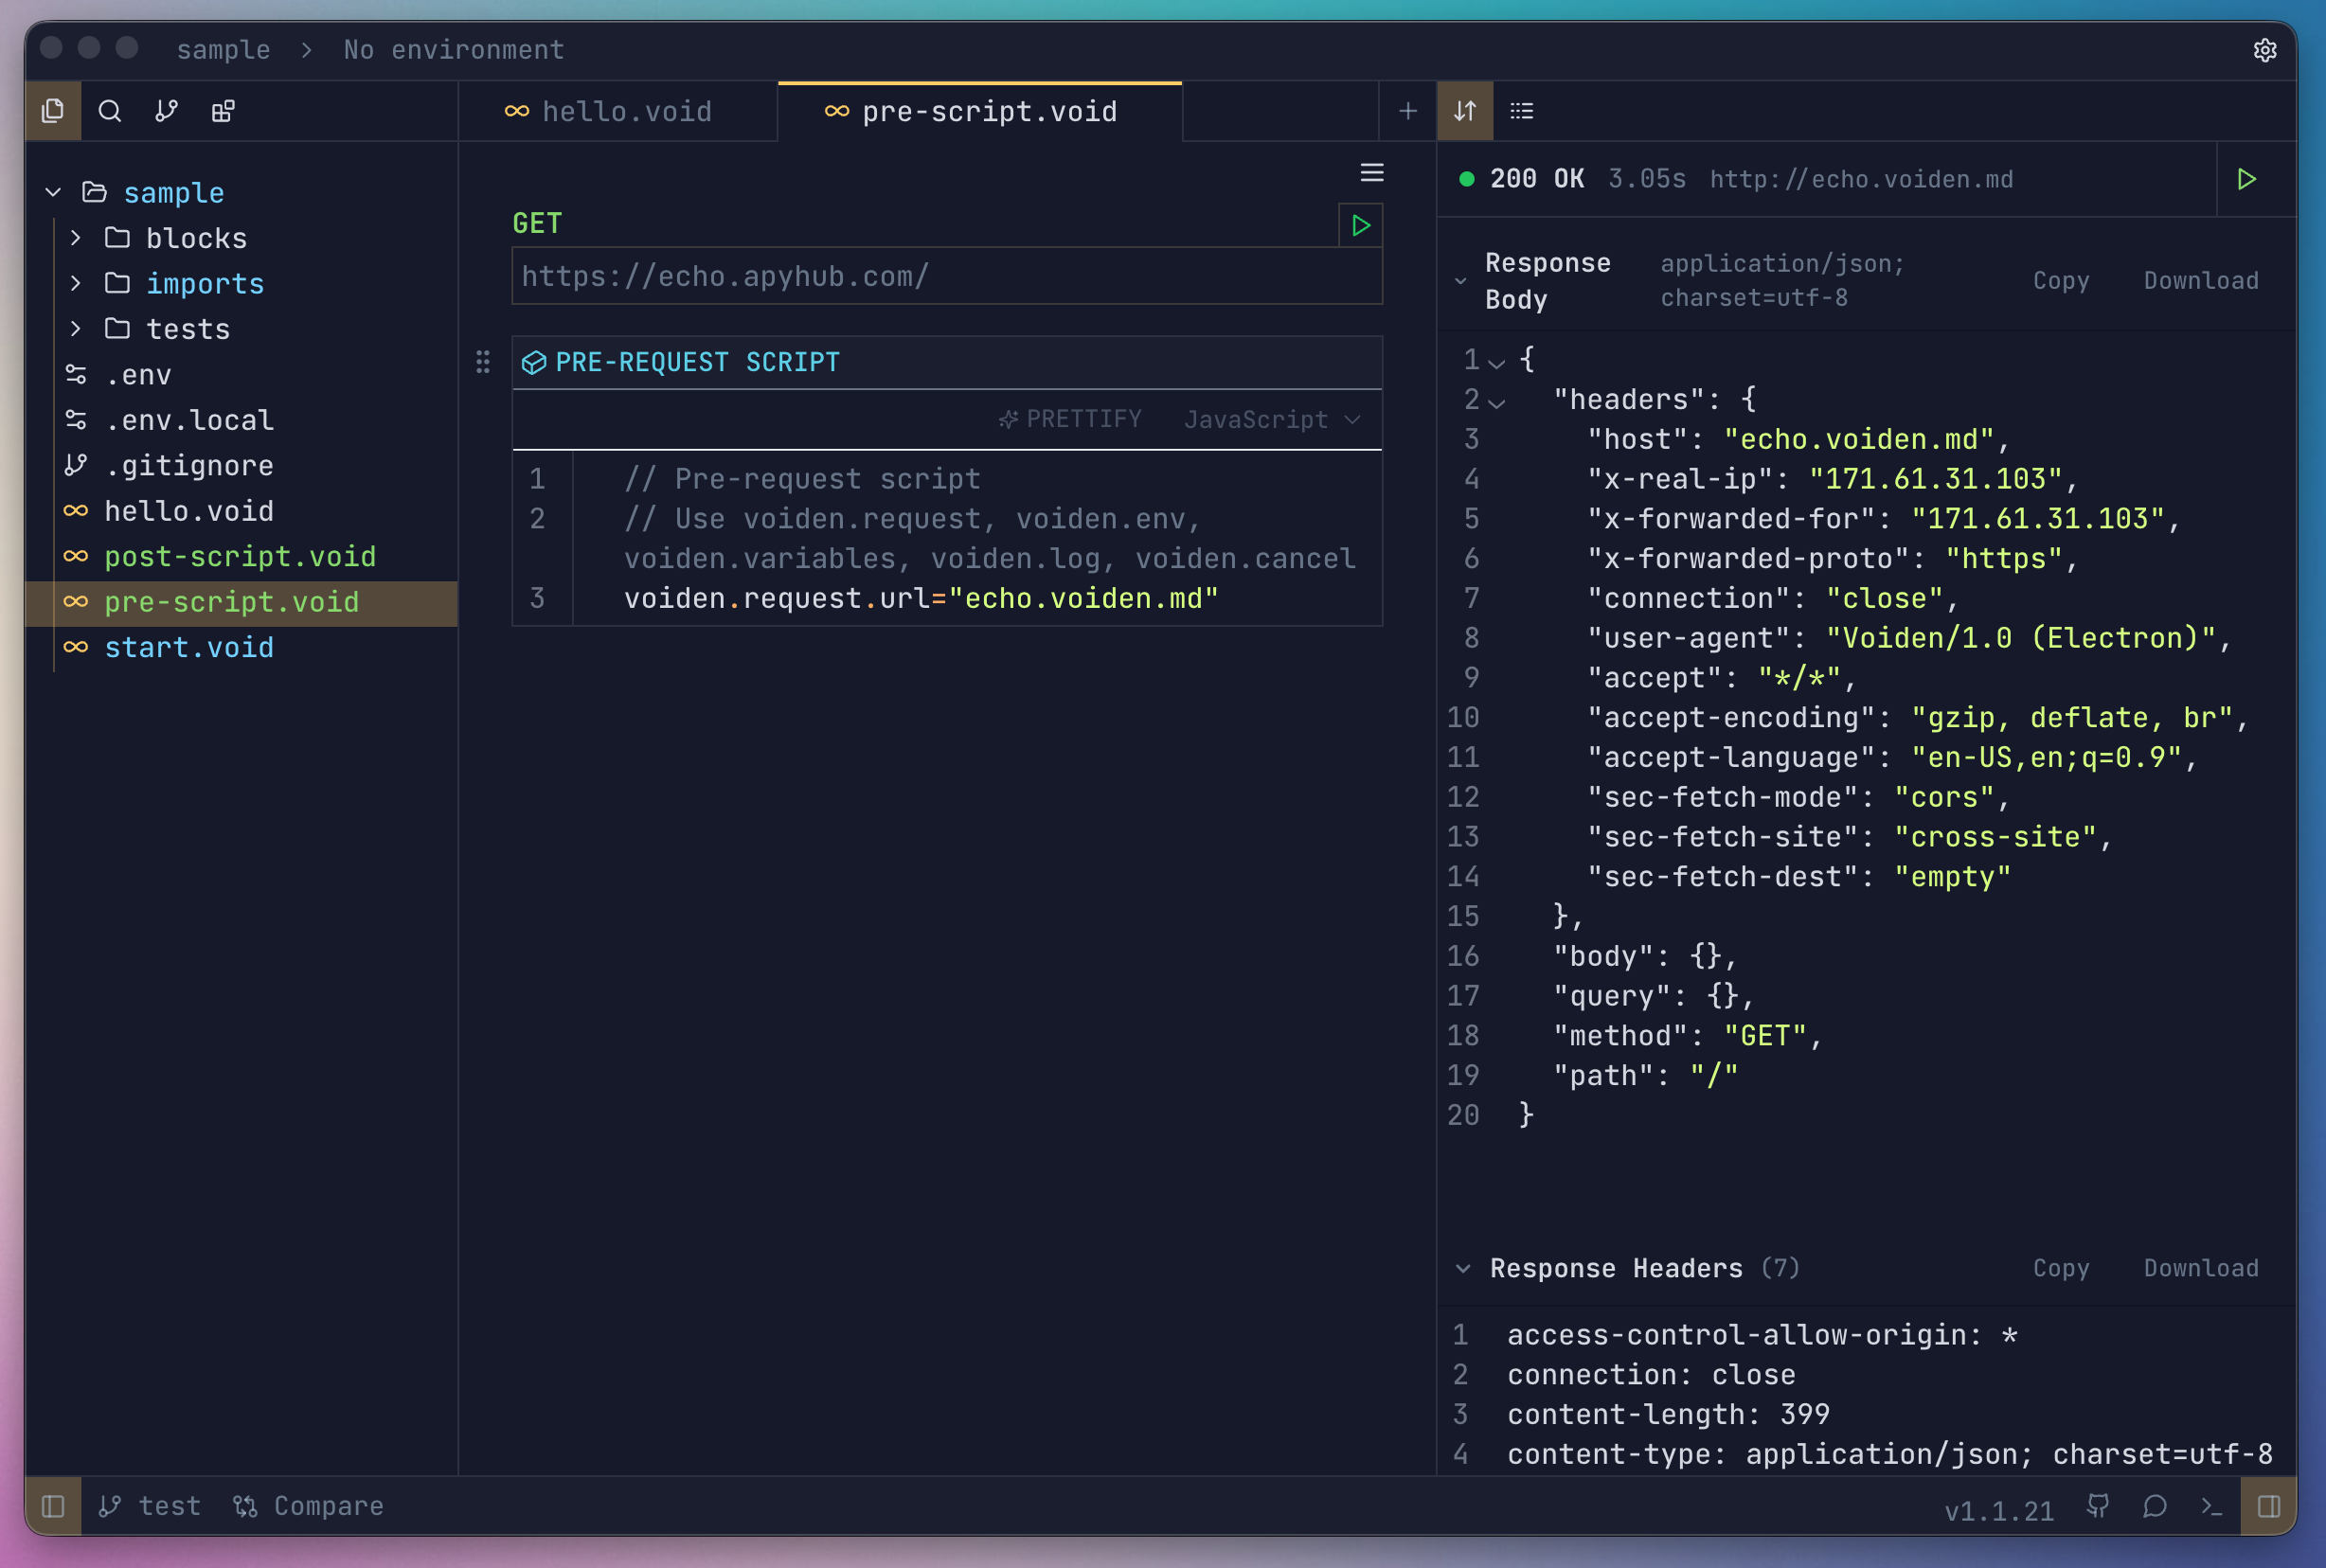
Task: Toggle the left sidebar panel
Action: tap(53, 1506)
